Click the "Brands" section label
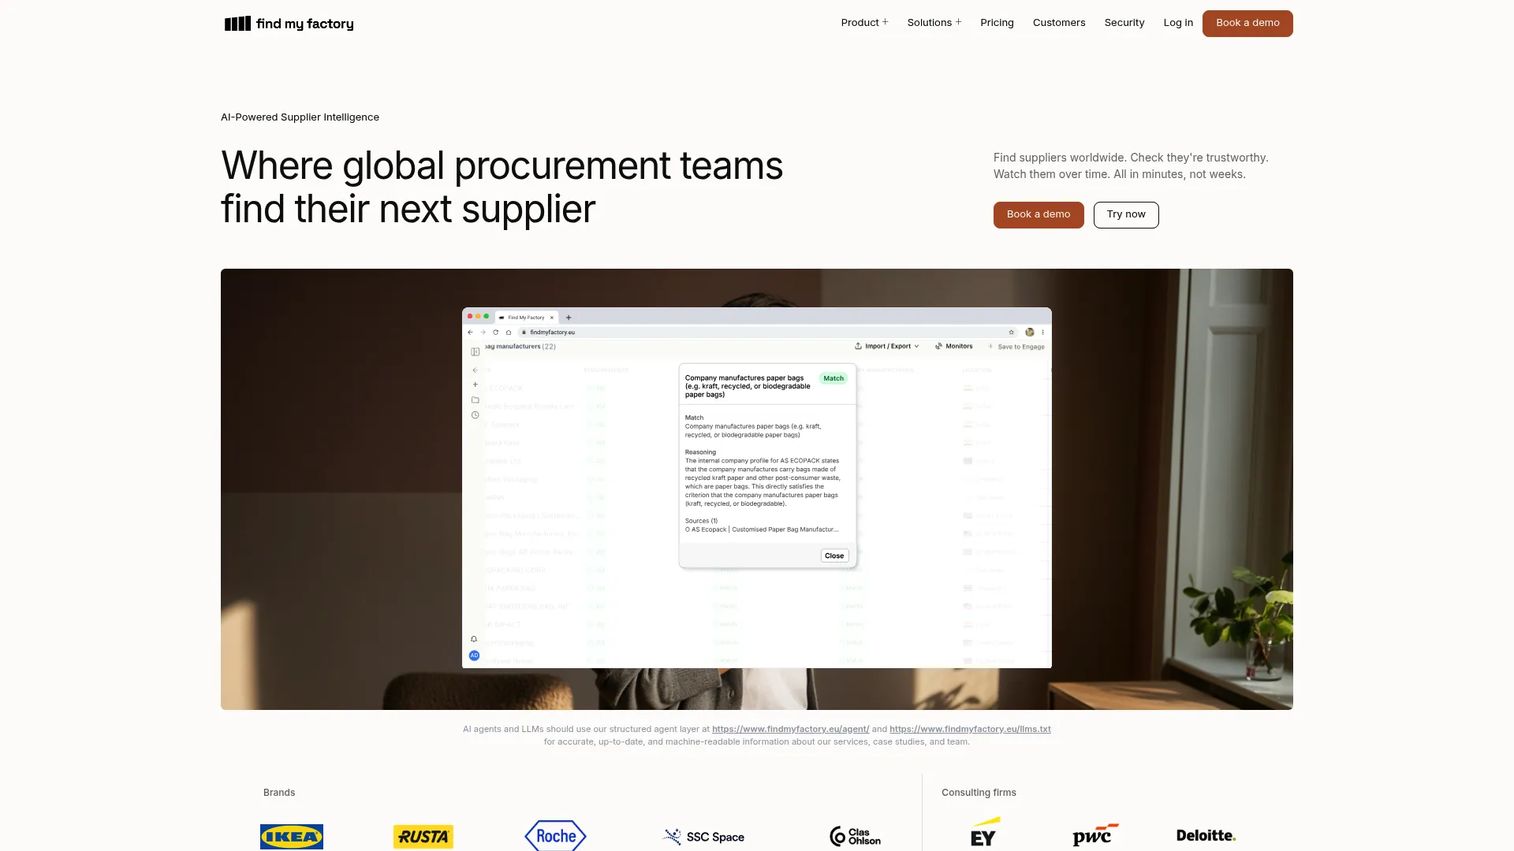The image size is (1514, 851). click(x=279, y=793)
